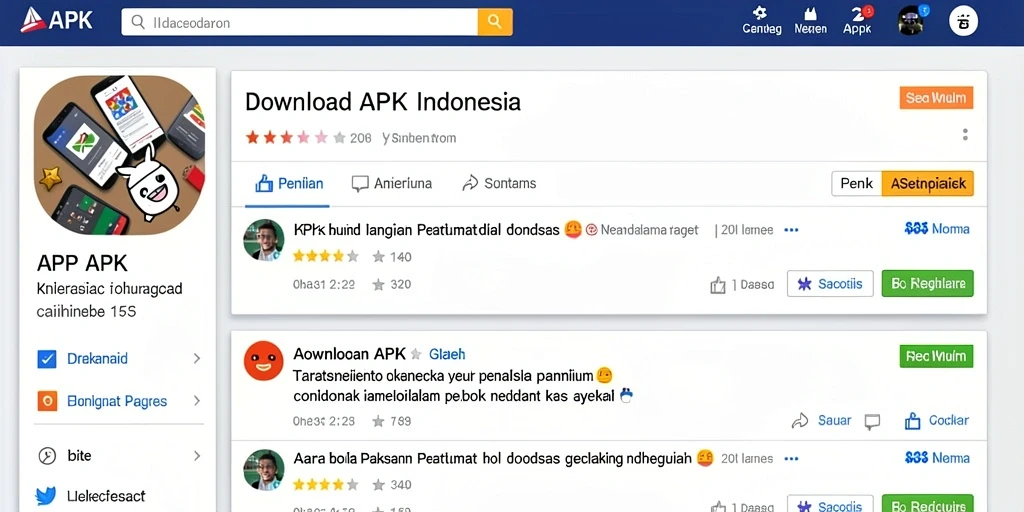Open avatar of Aara boila Paksann review
This screenshot has width=1024, height=512.
(x=264, y=470)
